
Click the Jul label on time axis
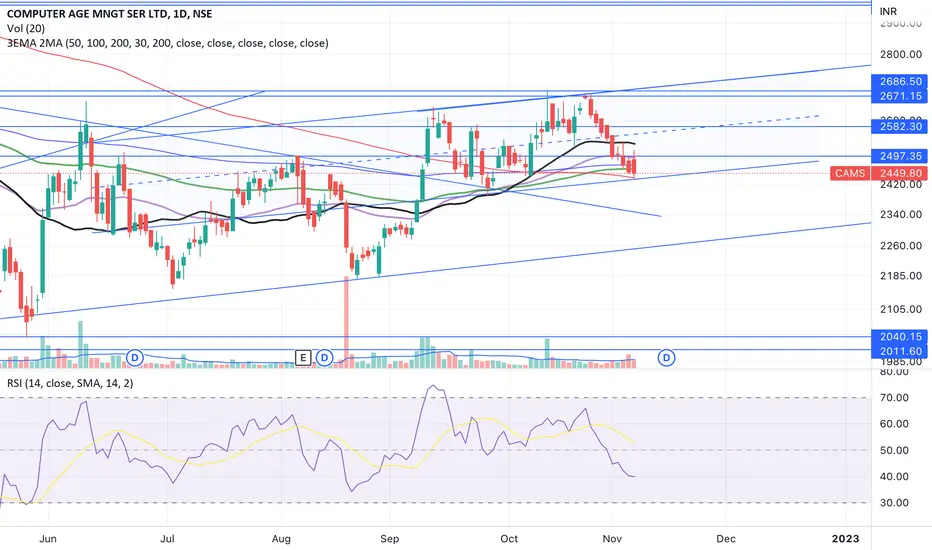coord(168,539)
